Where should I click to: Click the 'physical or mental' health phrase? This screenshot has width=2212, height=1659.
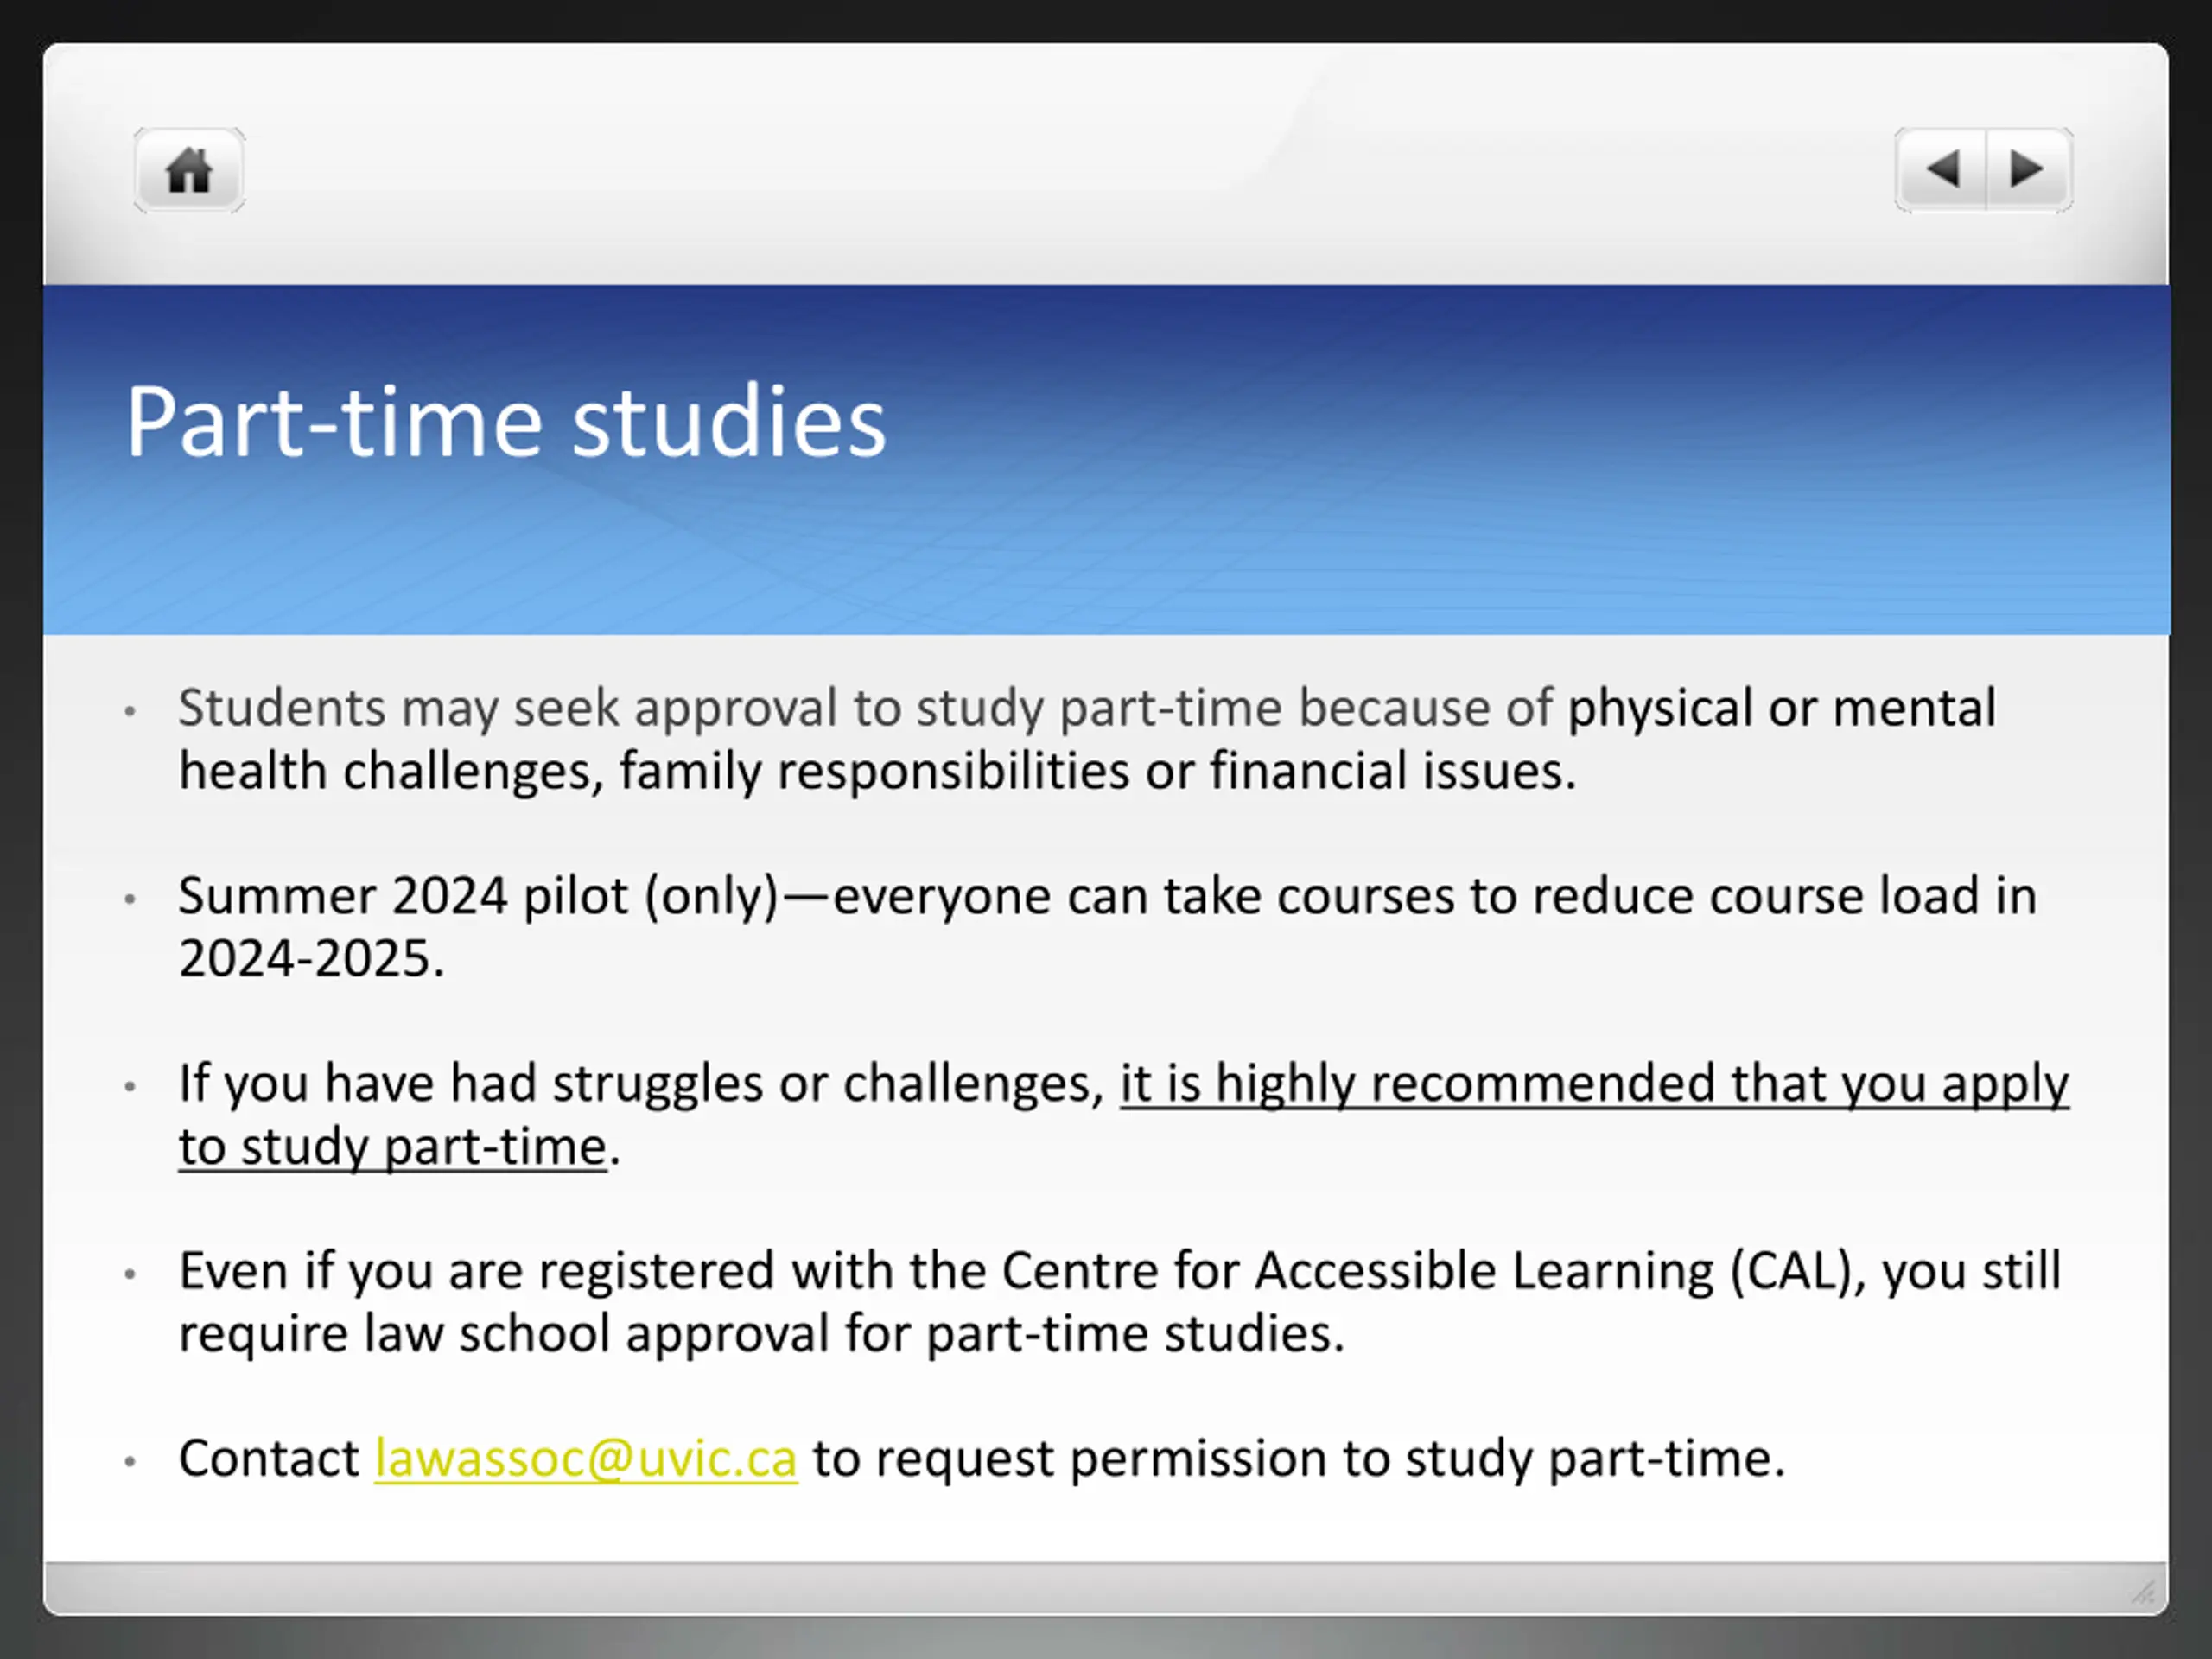1781,708
